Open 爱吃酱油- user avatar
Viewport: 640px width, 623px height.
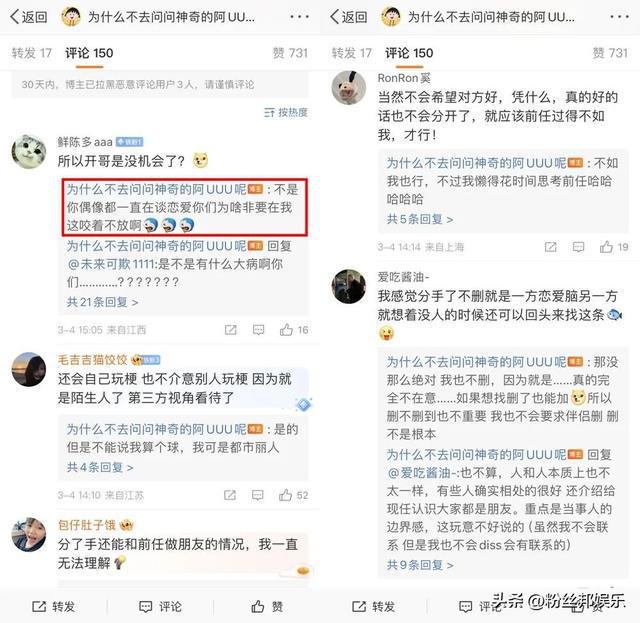349,287
